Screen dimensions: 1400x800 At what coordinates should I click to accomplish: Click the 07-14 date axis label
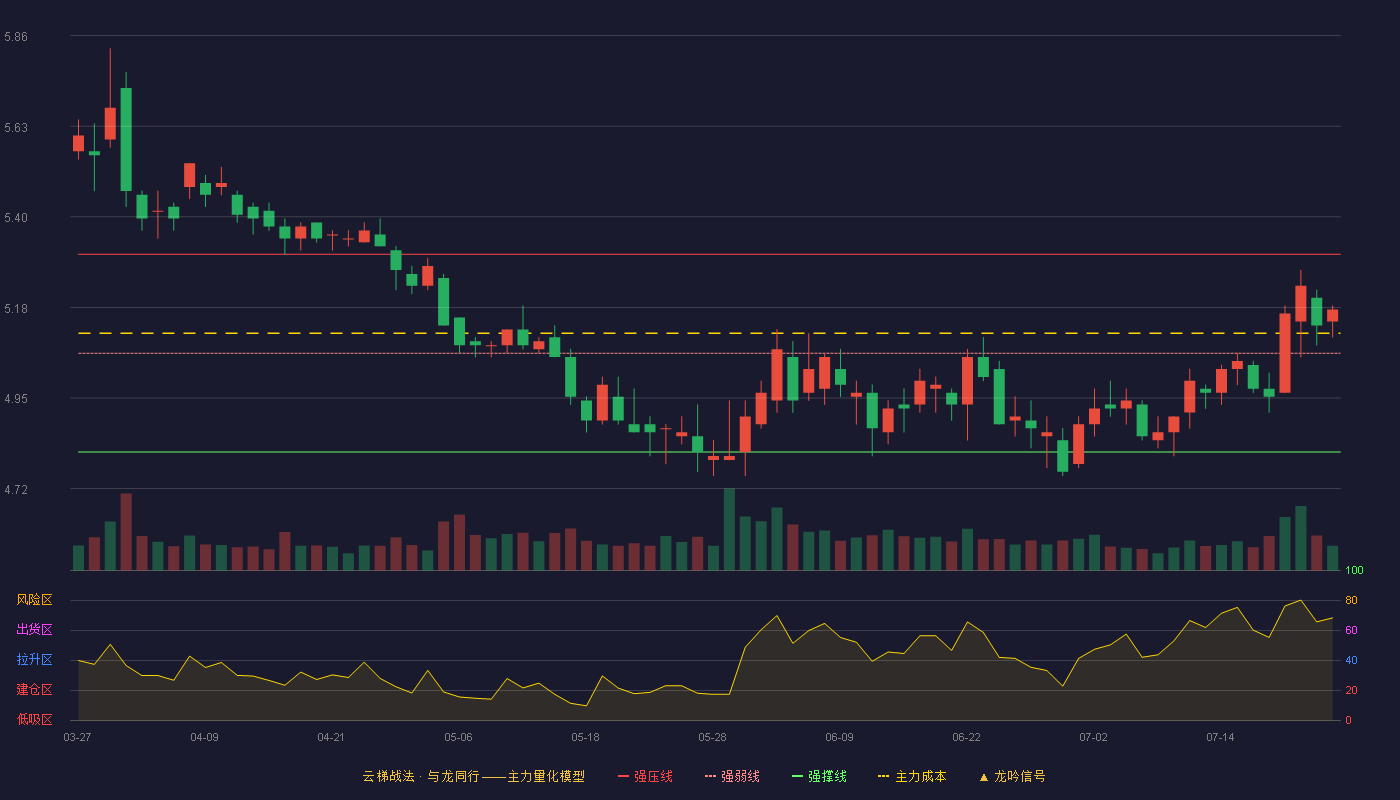tap(1220, 737)
